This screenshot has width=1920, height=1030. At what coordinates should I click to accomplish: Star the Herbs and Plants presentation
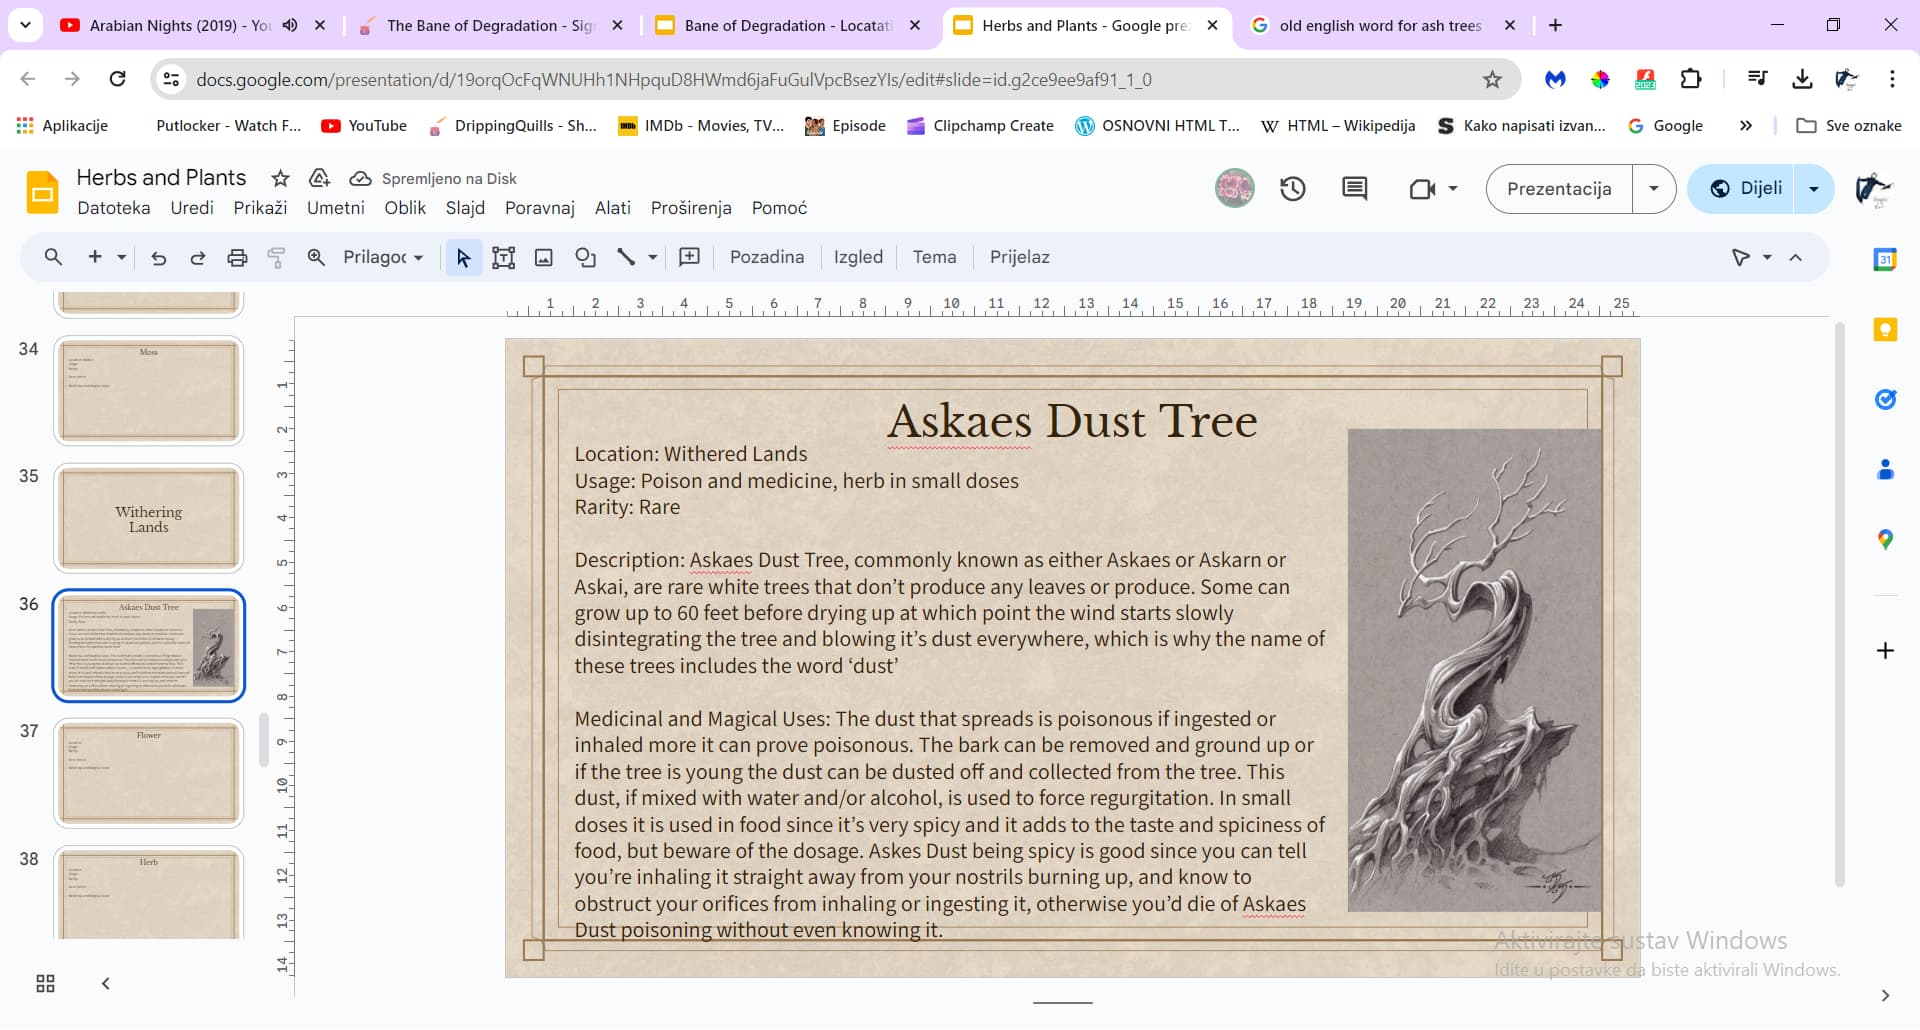click(281, 179)
